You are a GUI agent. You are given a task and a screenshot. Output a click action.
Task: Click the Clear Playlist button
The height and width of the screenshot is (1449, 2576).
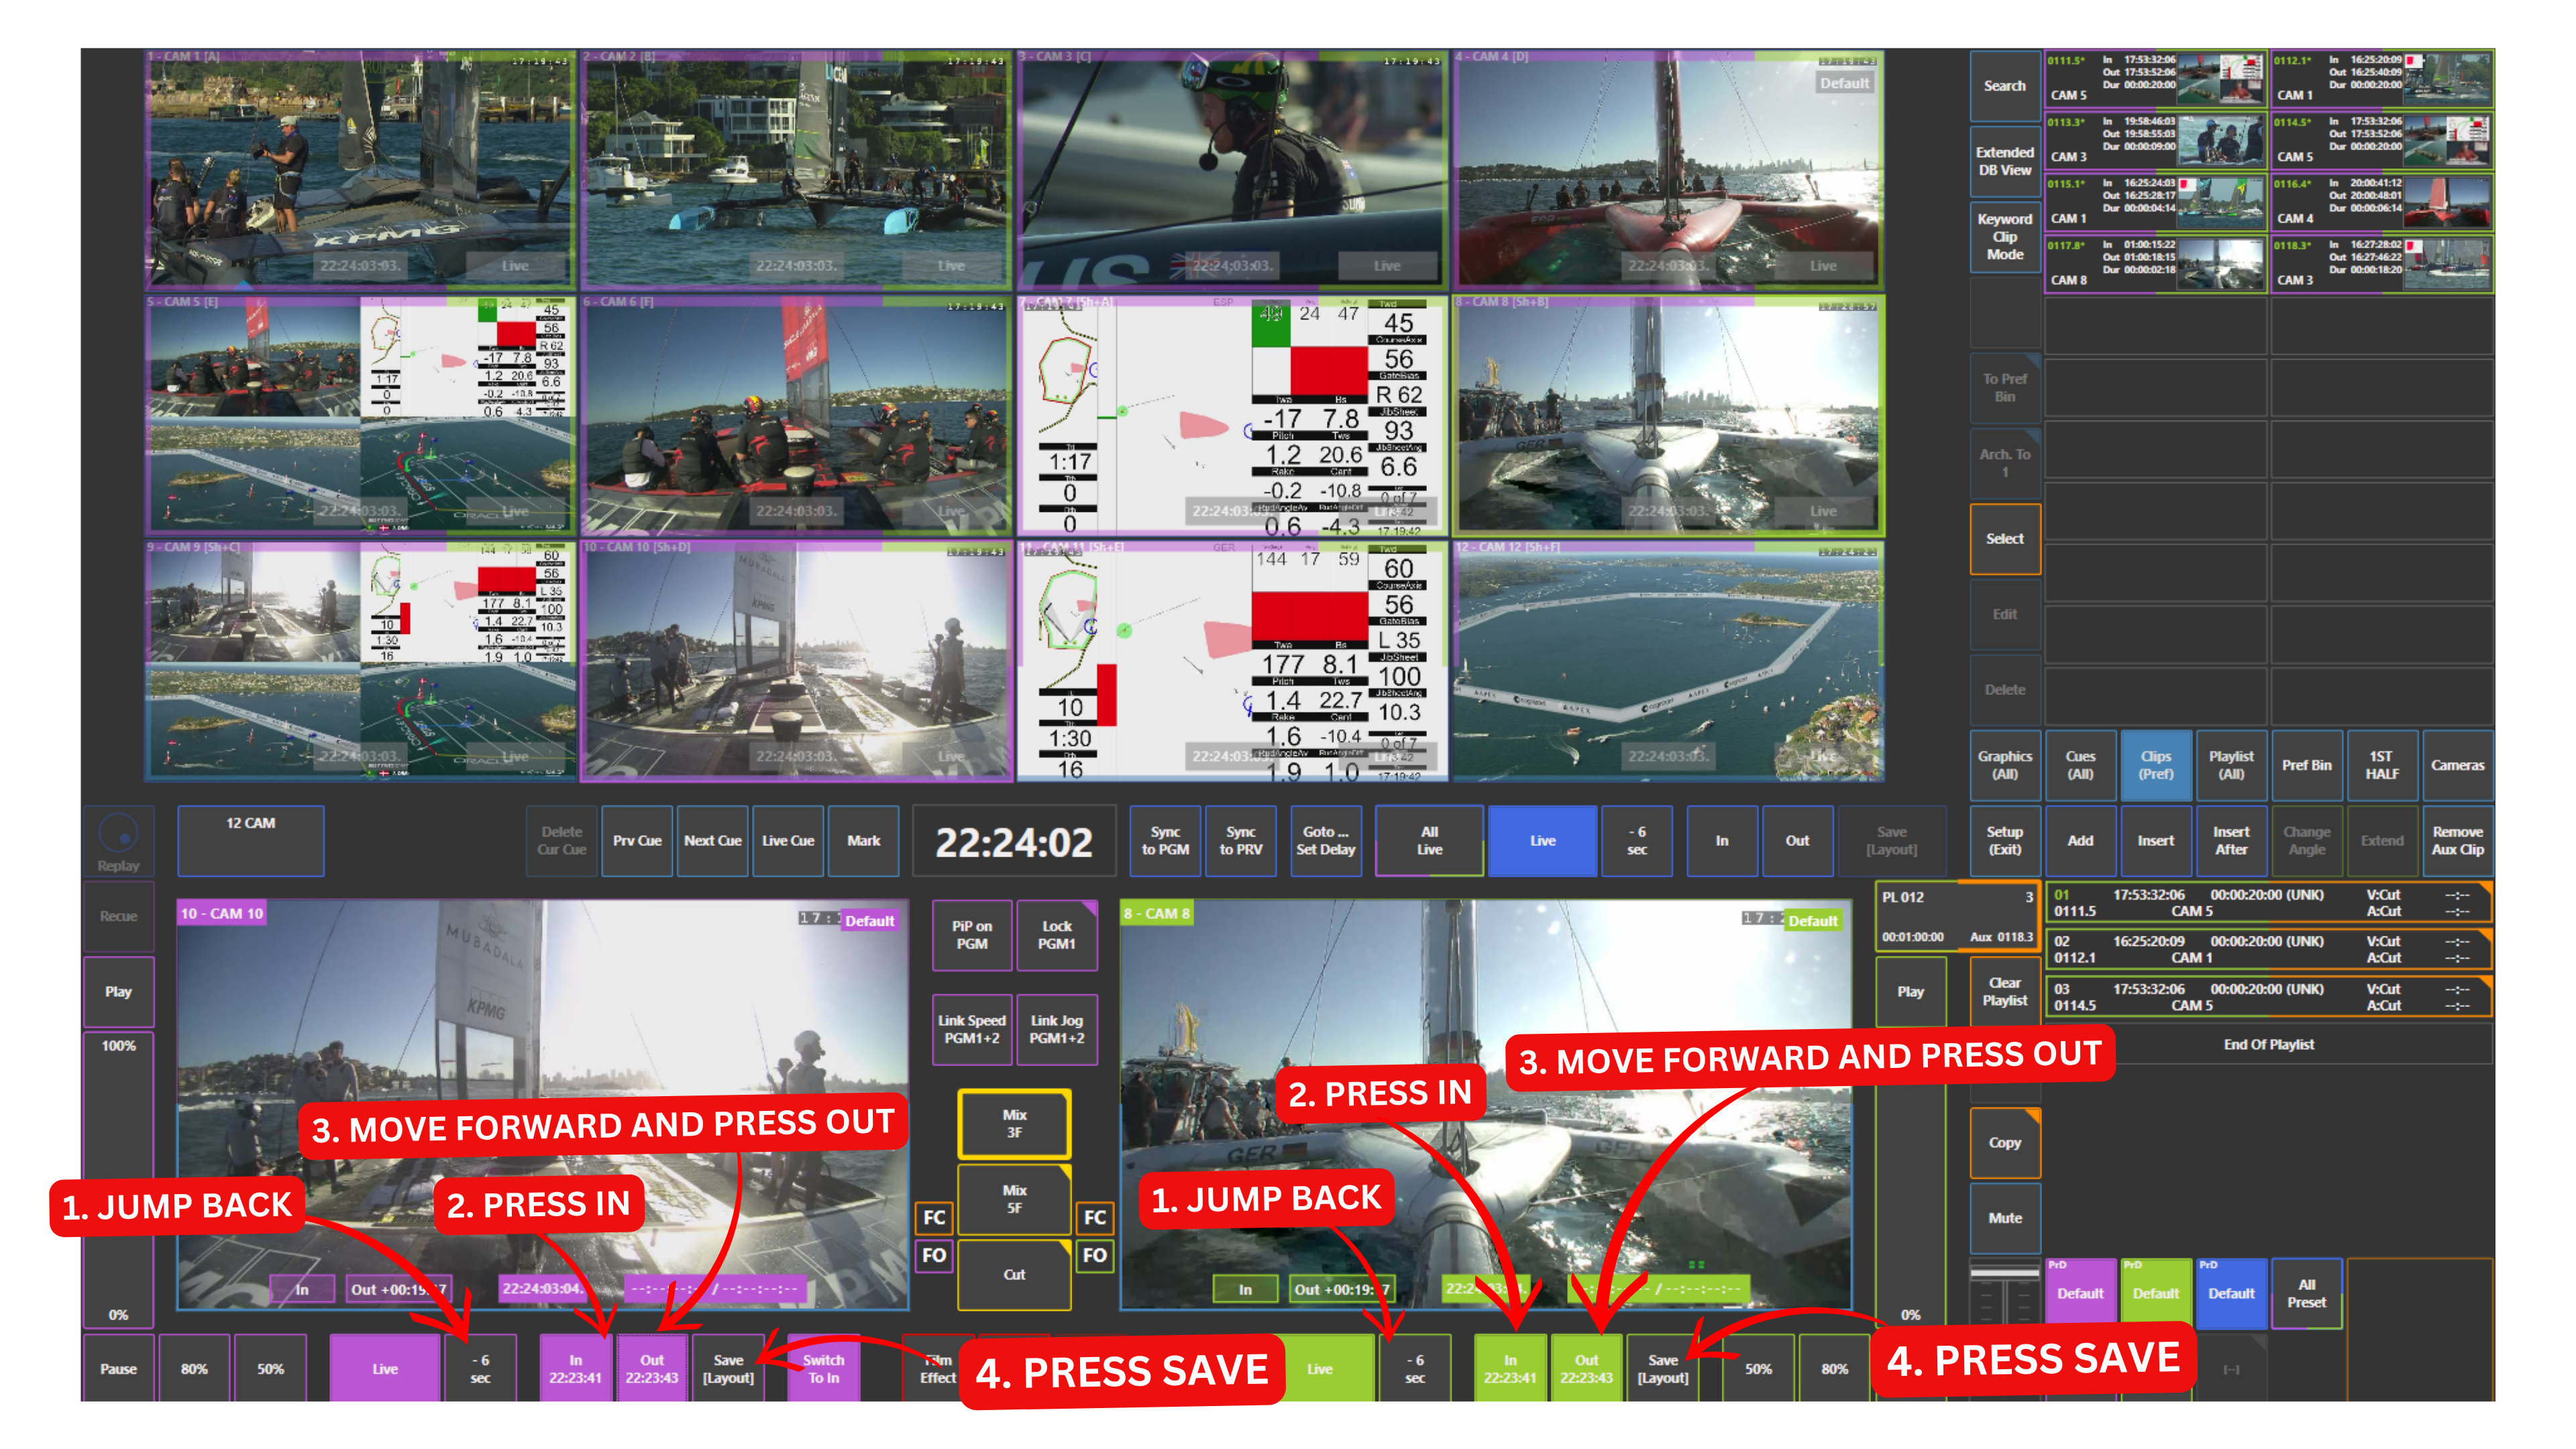[2004, 992]
